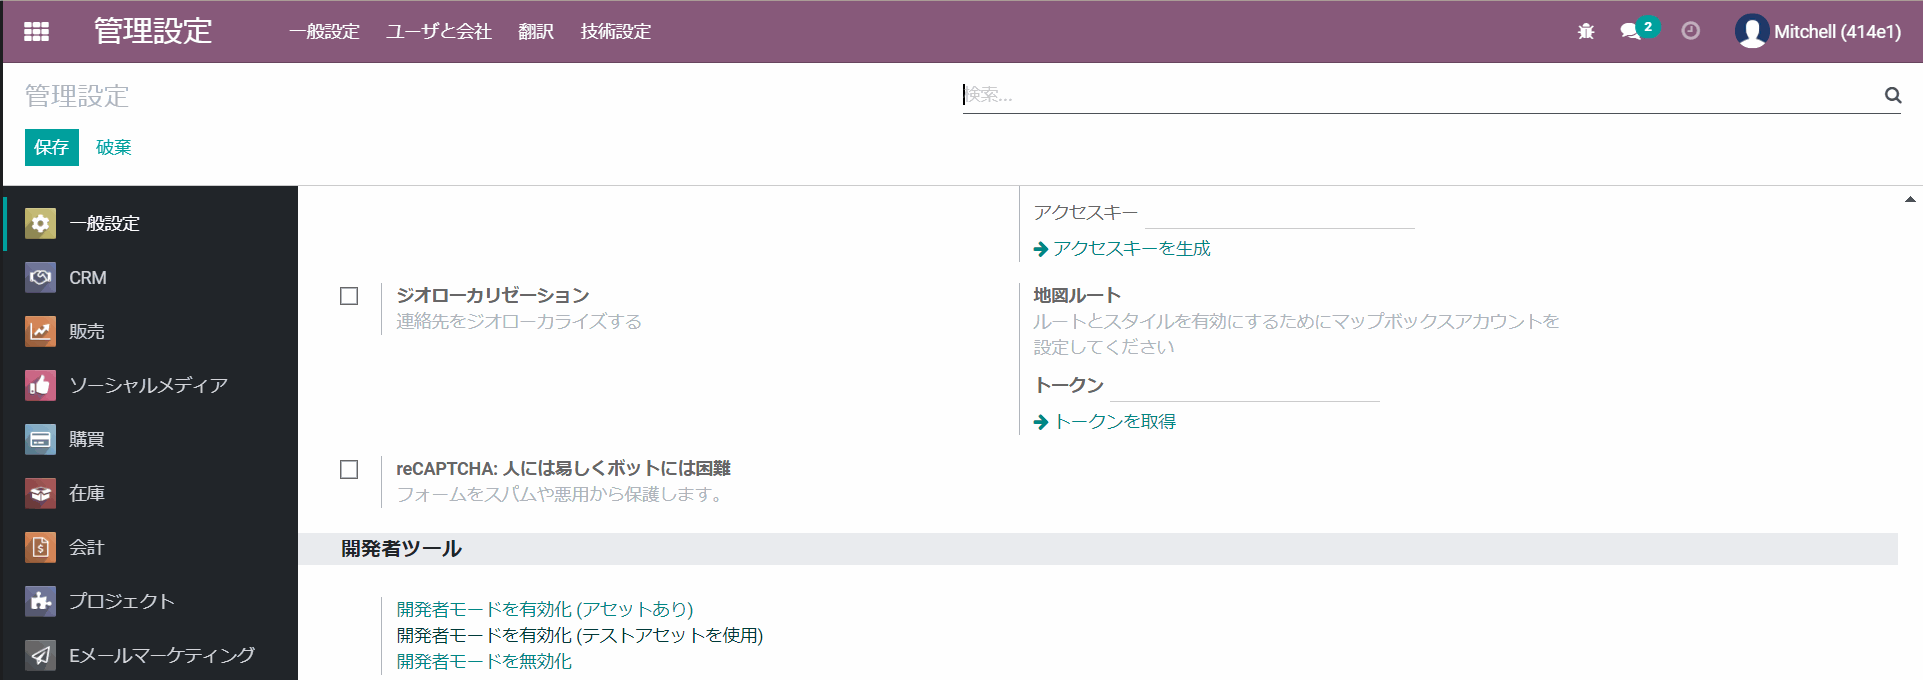Open the apps grid menu icon
The image size is (1923, 680).
36,31
